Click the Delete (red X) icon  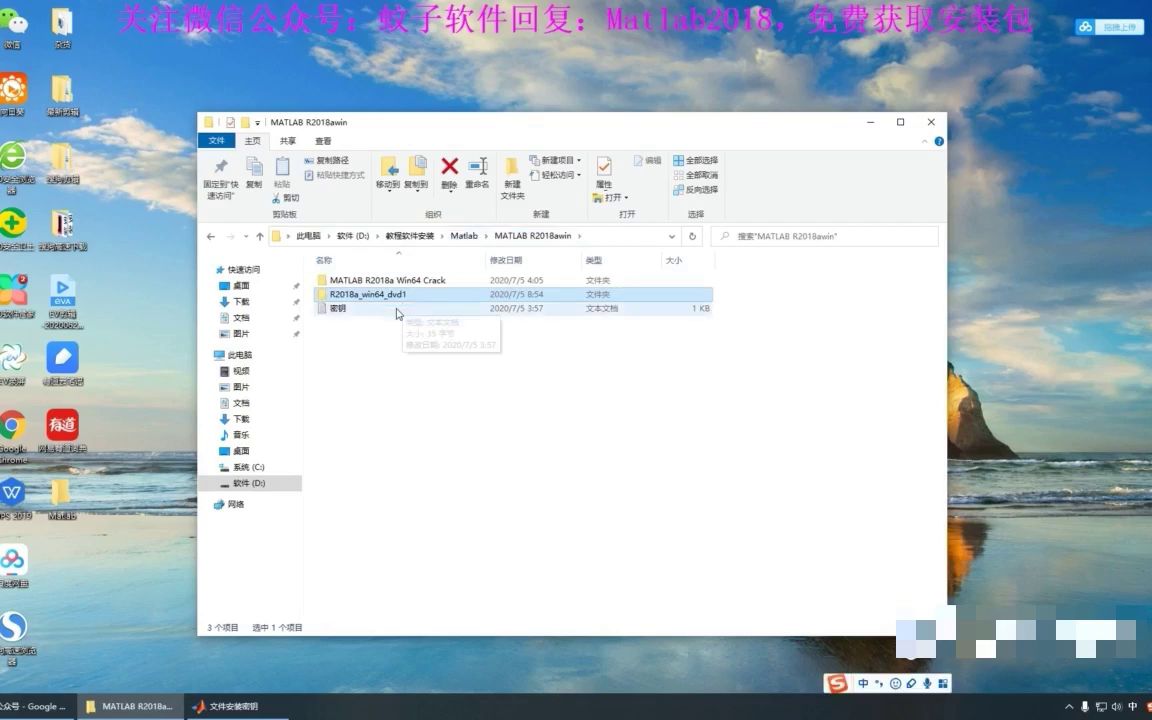point(450,166)
